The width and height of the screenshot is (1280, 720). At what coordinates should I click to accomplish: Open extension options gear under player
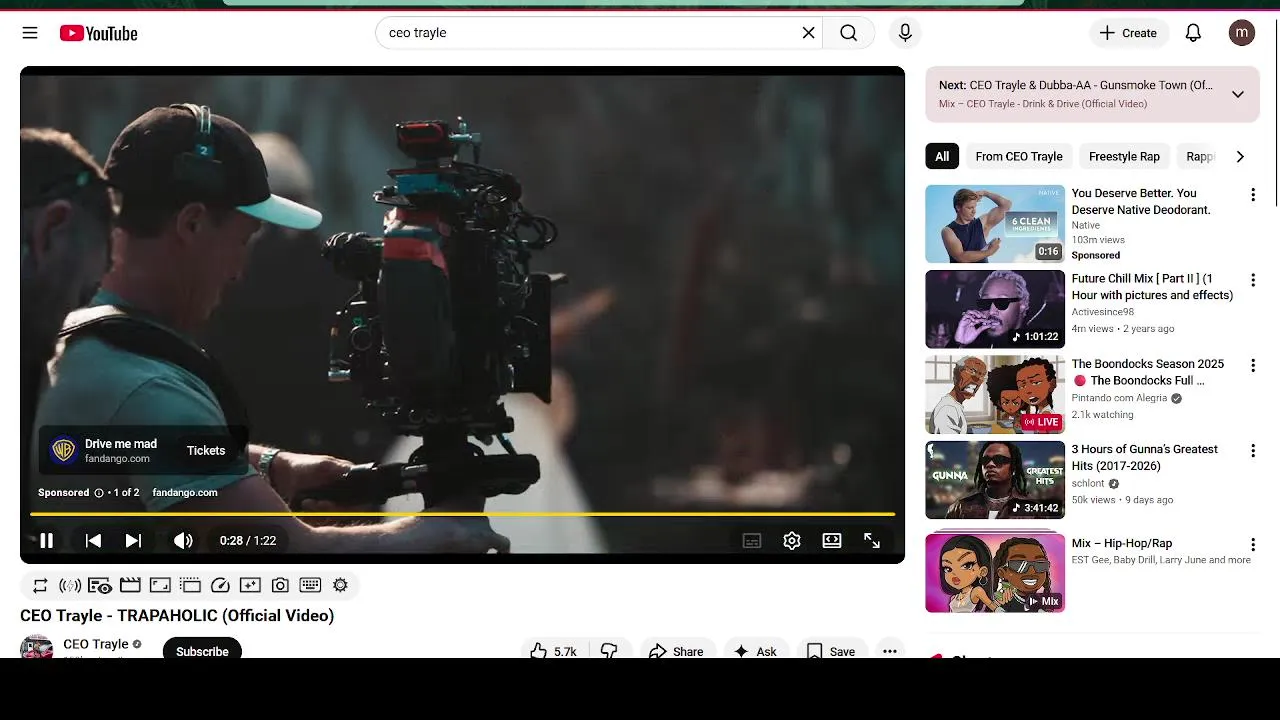click(340, 585)
